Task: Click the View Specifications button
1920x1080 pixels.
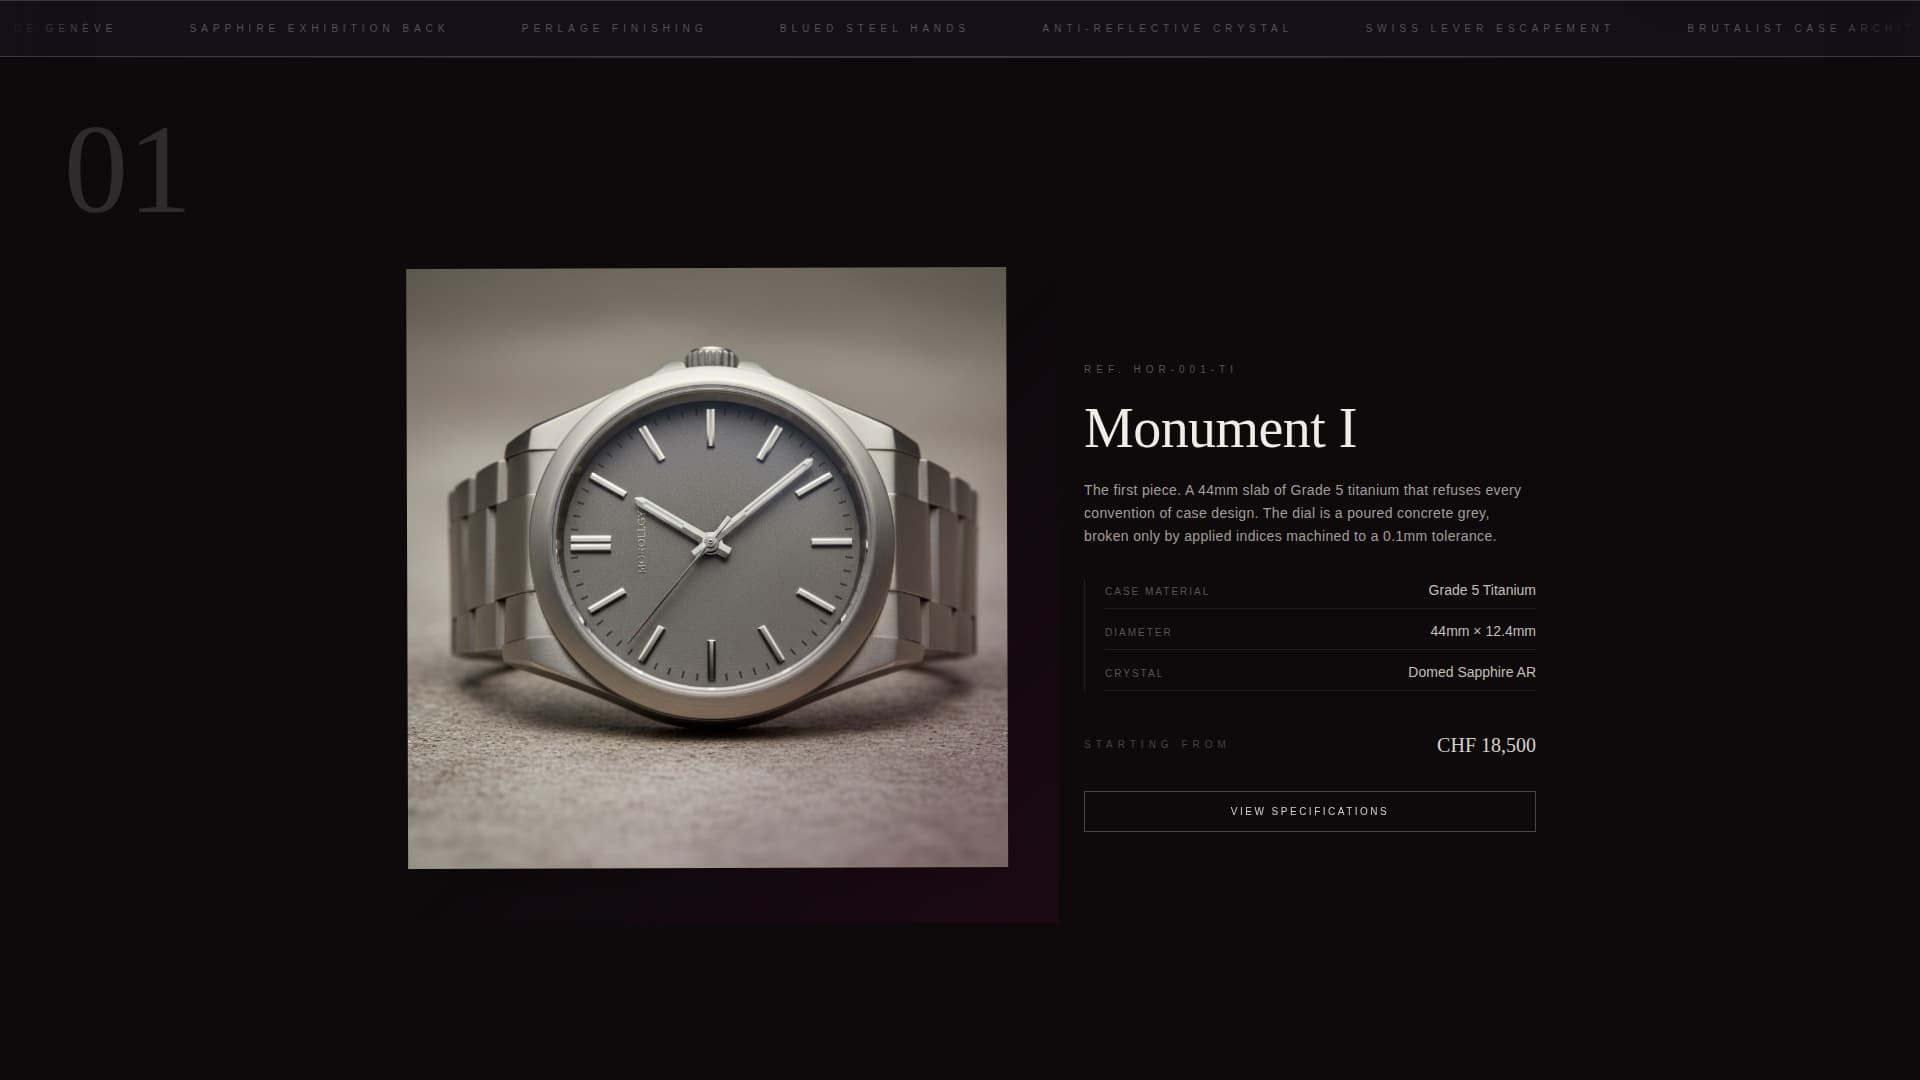Action: click(x=1309, y=811)
